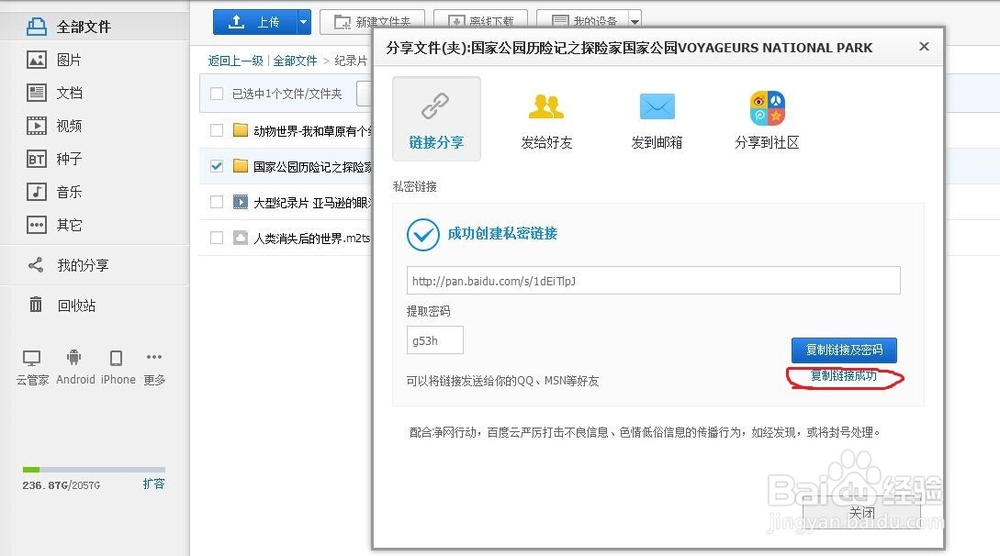
Task: Click the iPhone client icon
Action: [116, 358]
